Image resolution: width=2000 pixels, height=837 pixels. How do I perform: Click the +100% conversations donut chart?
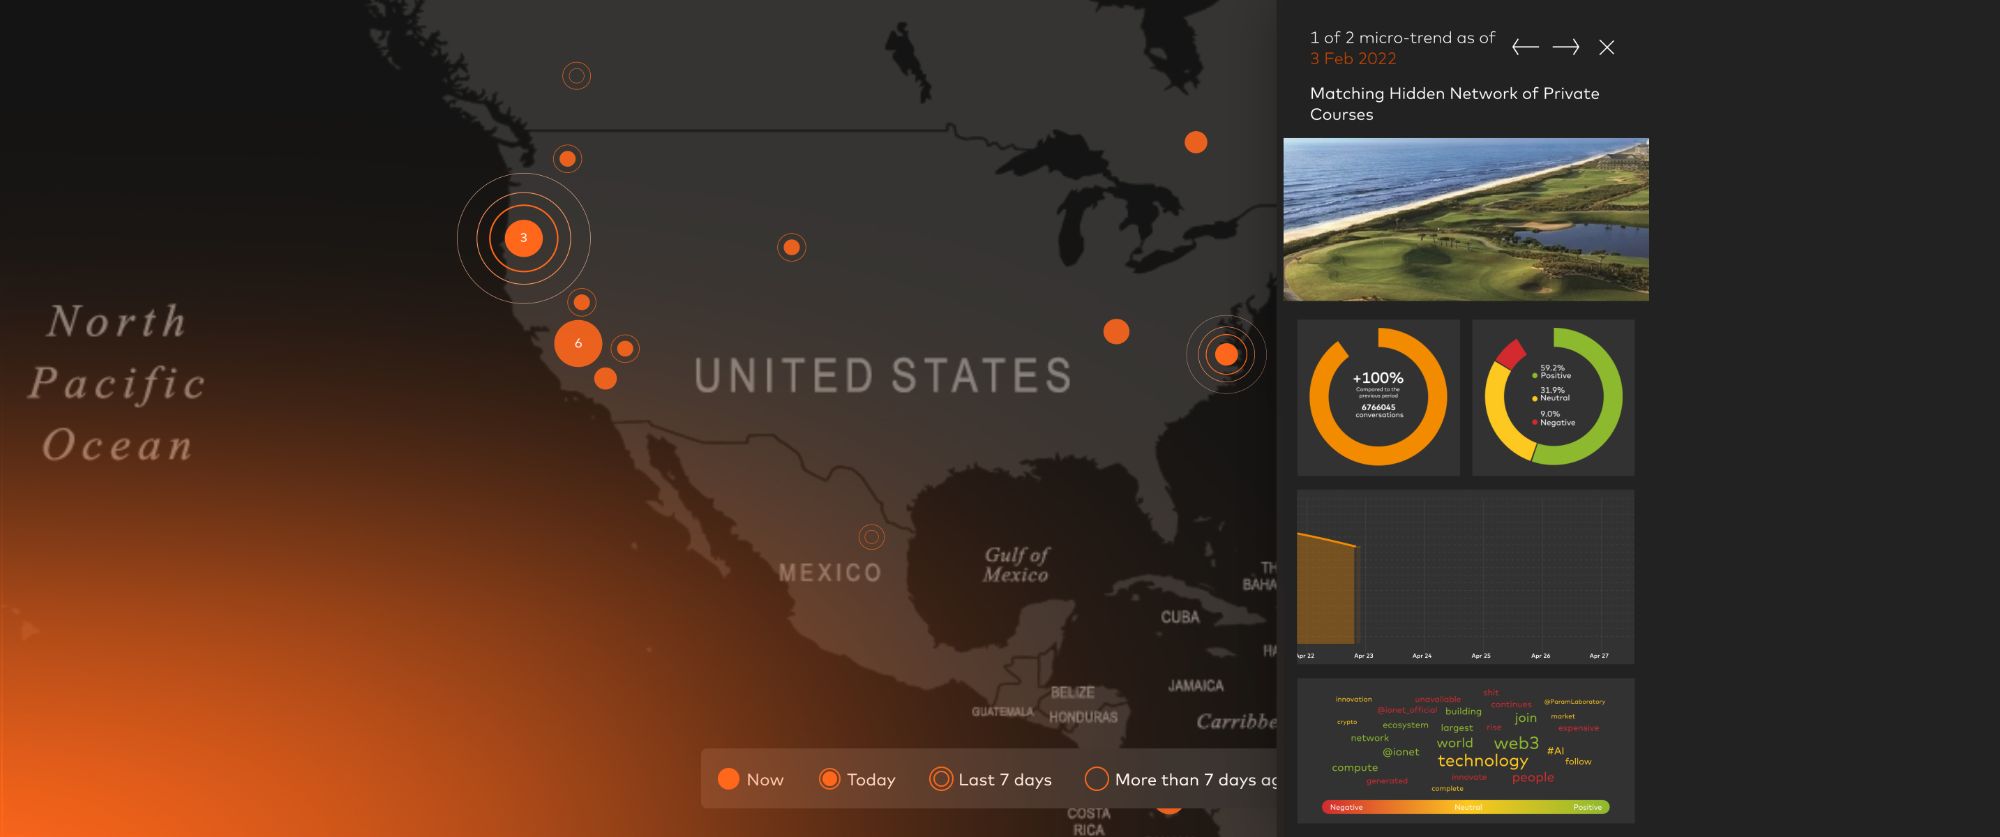1378,397
